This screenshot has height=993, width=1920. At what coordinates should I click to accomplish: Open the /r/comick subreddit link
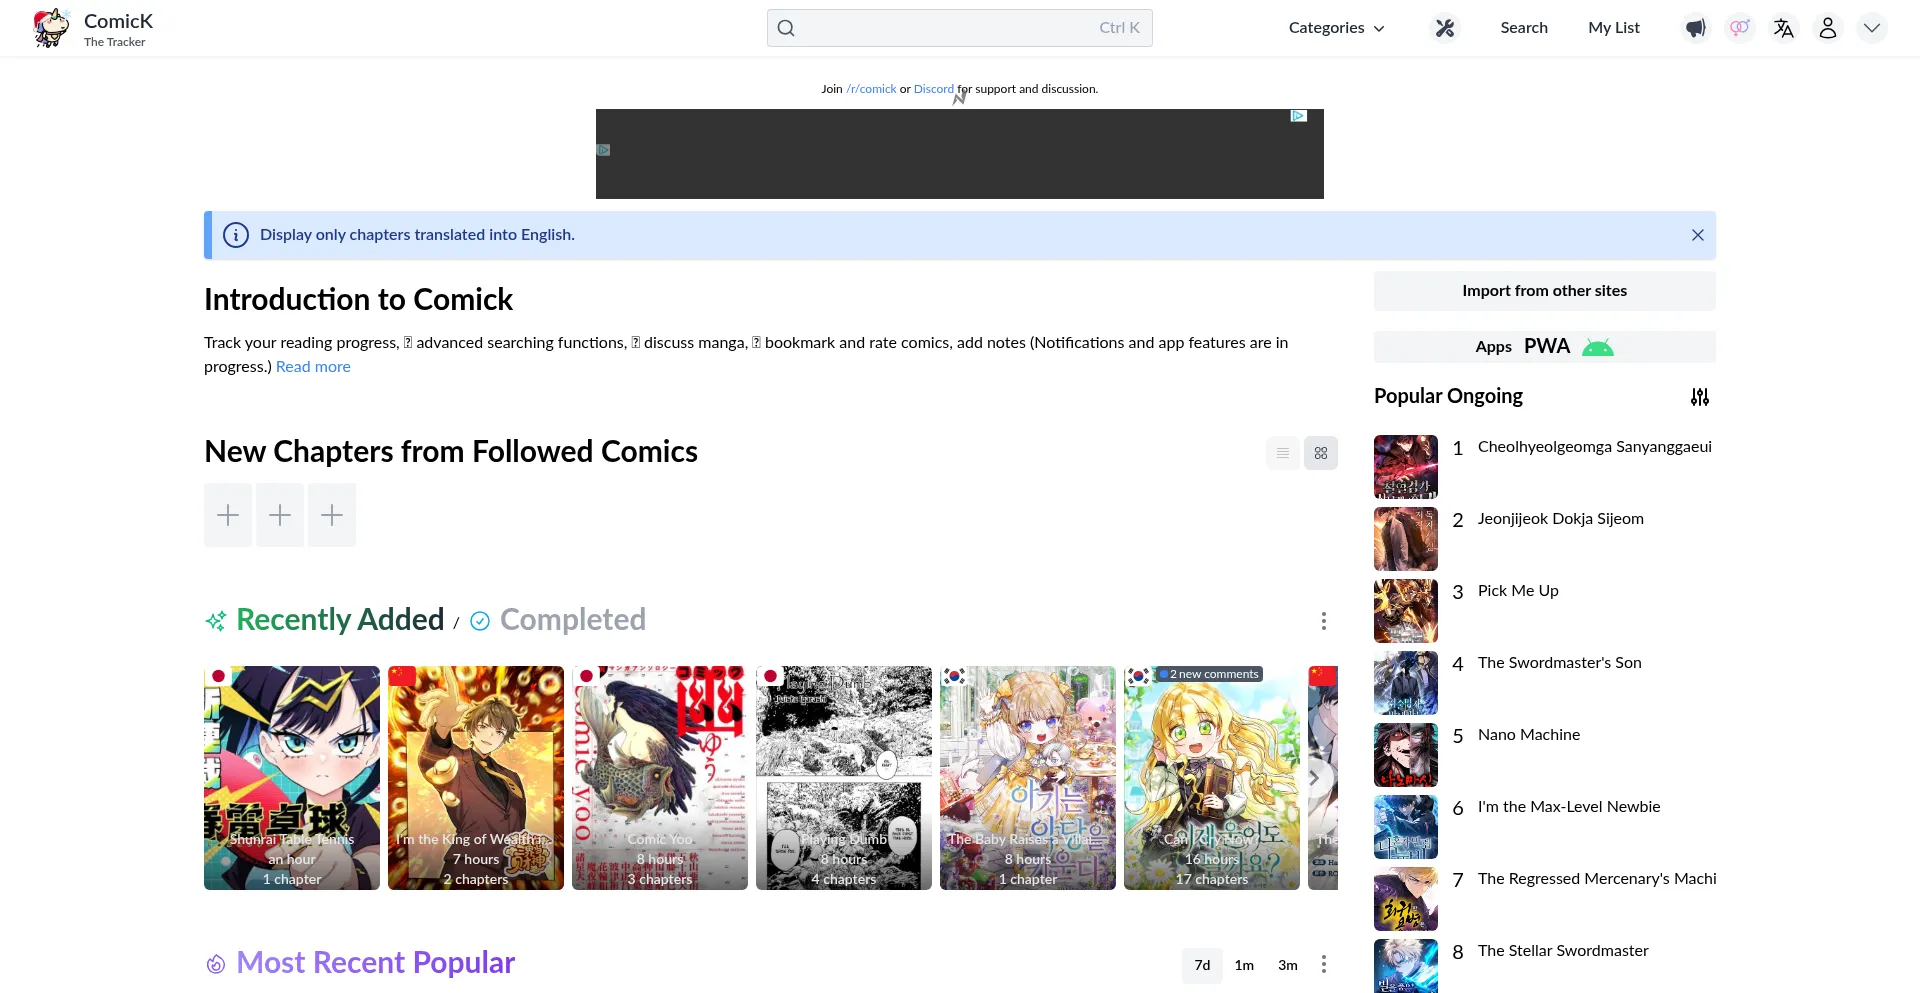pos(871,89)
